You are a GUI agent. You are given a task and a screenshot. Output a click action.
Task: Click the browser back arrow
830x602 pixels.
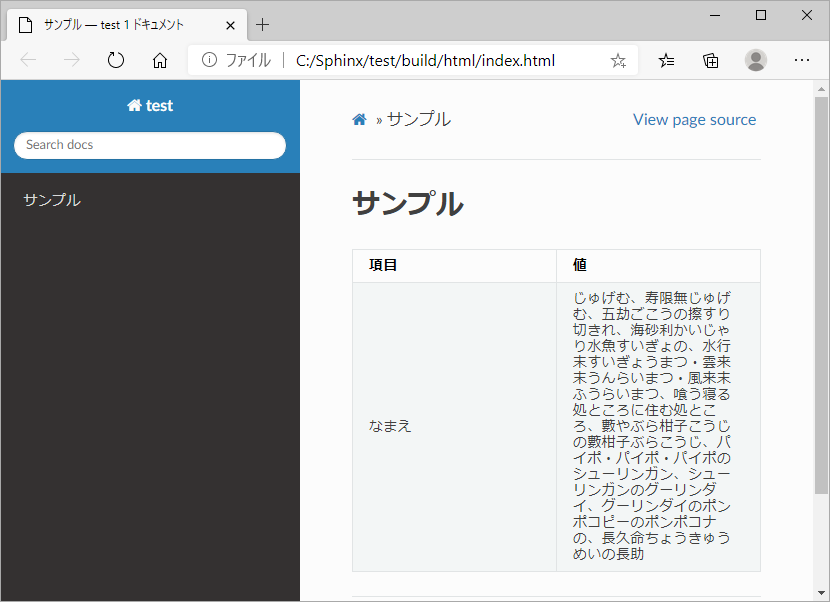[x=28, y=60]
